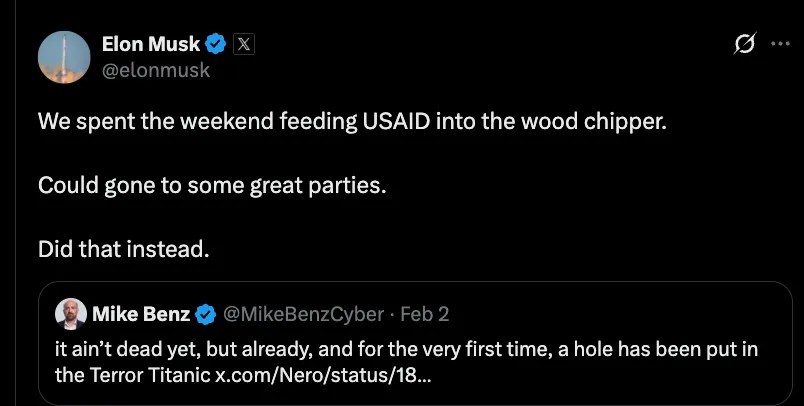Image resolution: width=804 pixels, height=406 pixels.
Task: Click the X affiliation badge beside Elon Musk
Action: point(244,45)
